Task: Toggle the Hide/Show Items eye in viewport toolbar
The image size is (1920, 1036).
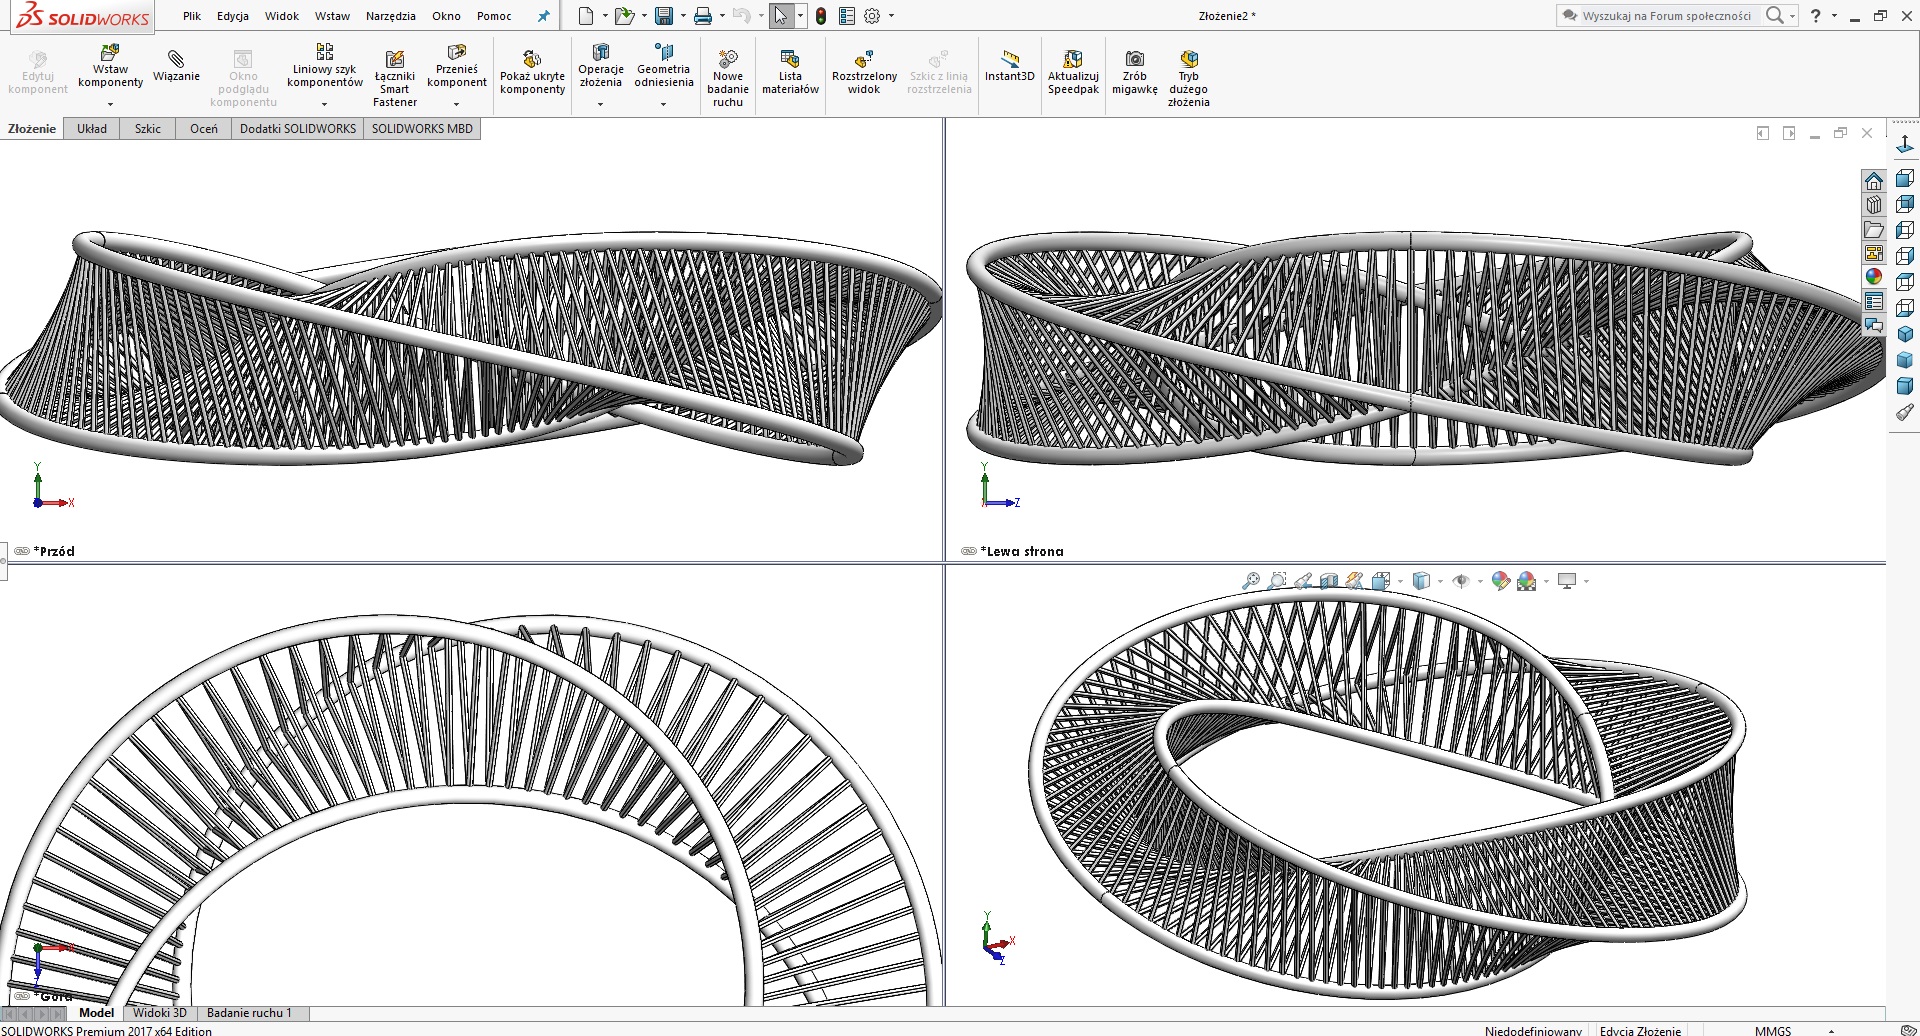Action: point(1462,580)
